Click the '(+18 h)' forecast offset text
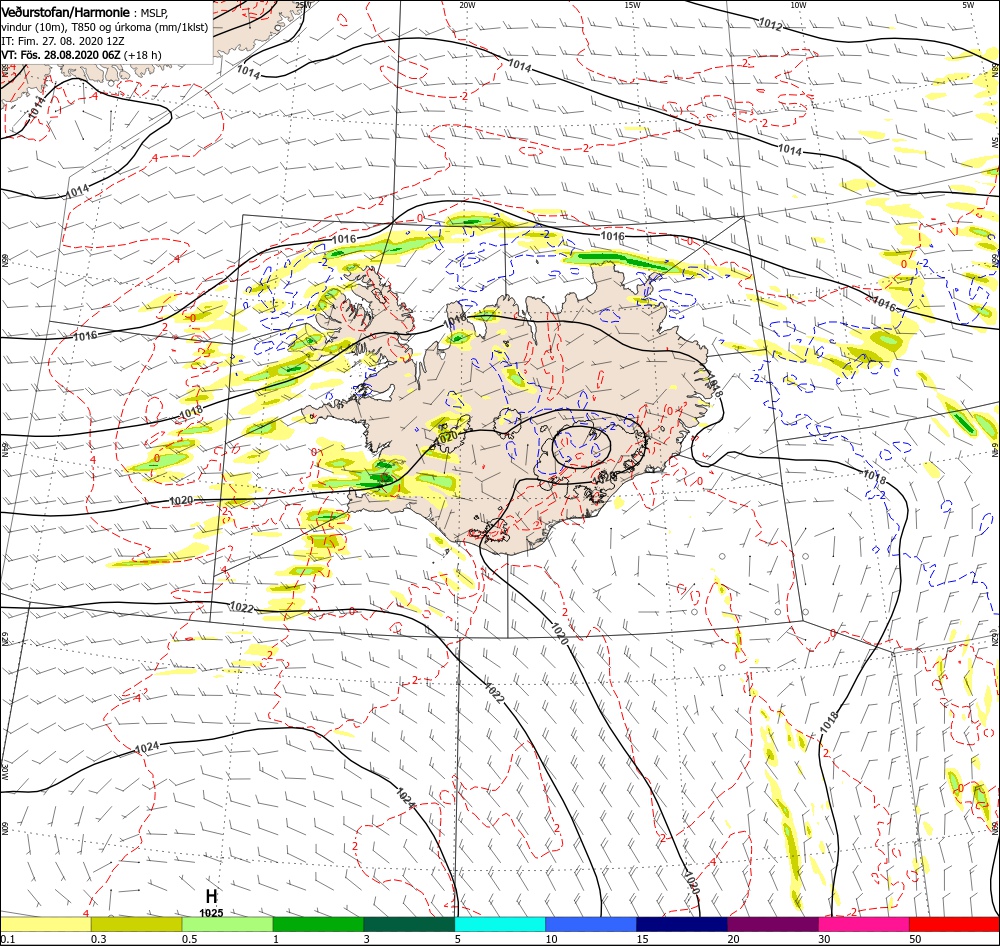This screenshot has width=1000, height=946. tap(143, 55)
